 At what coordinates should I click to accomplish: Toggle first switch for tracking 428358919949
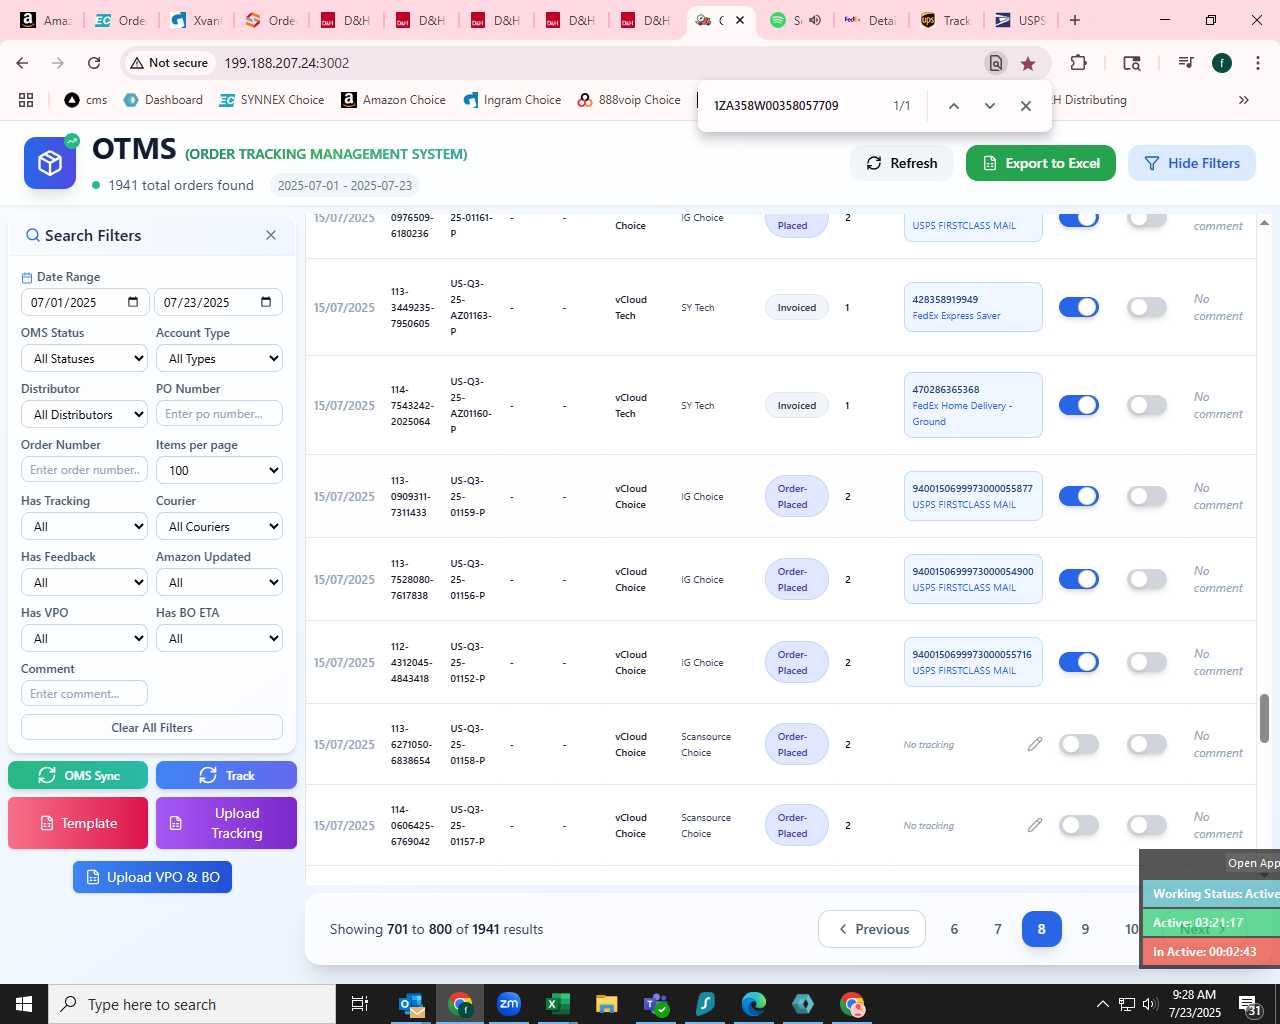[1079, 307]
